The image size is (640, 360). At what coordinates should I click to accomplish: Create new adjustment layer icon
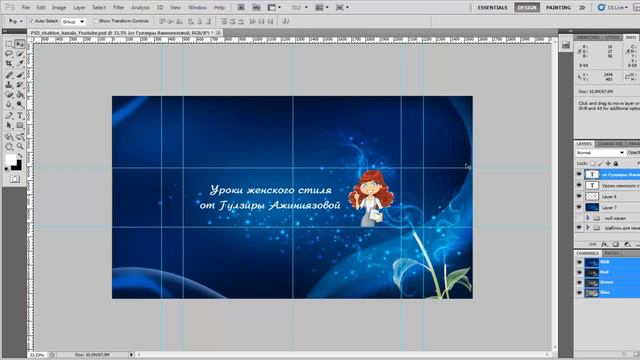tap(627, 244)
